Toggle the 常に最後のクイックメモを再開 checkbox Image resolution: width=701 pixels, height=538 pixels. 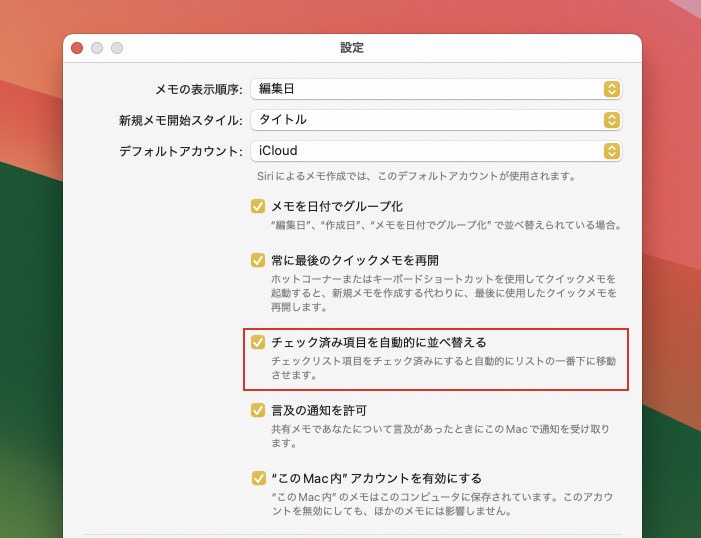(x=258, y=260)
